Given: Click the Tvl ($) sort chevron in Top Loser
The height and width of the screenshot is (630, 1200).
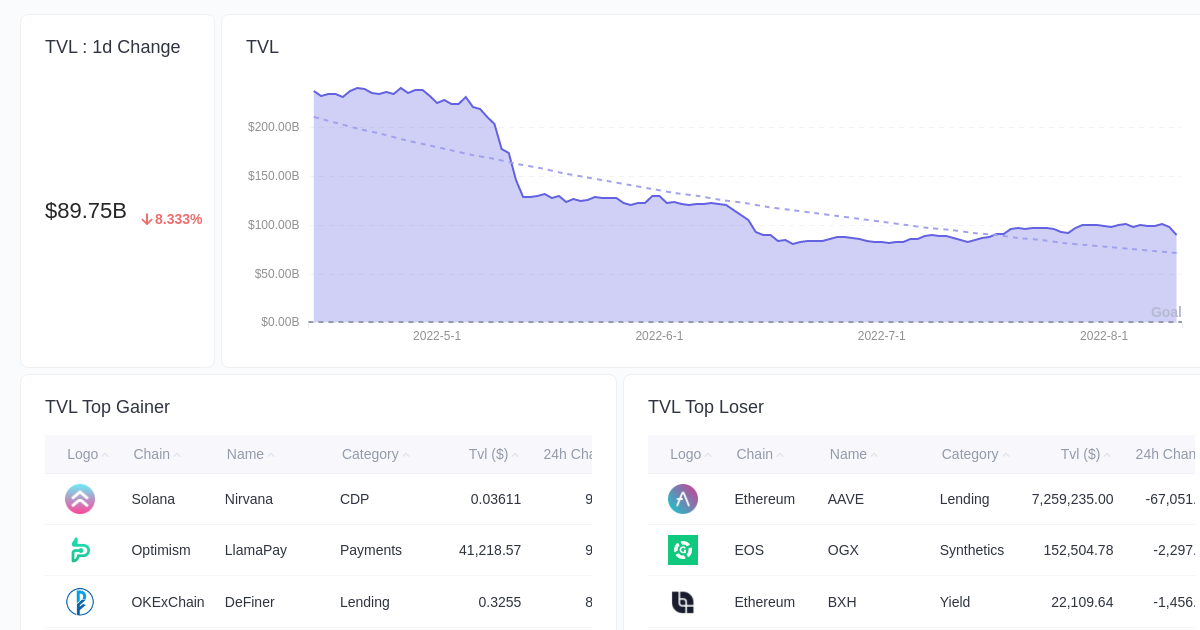Looking at the screenshot, I should pos(1110,454).
